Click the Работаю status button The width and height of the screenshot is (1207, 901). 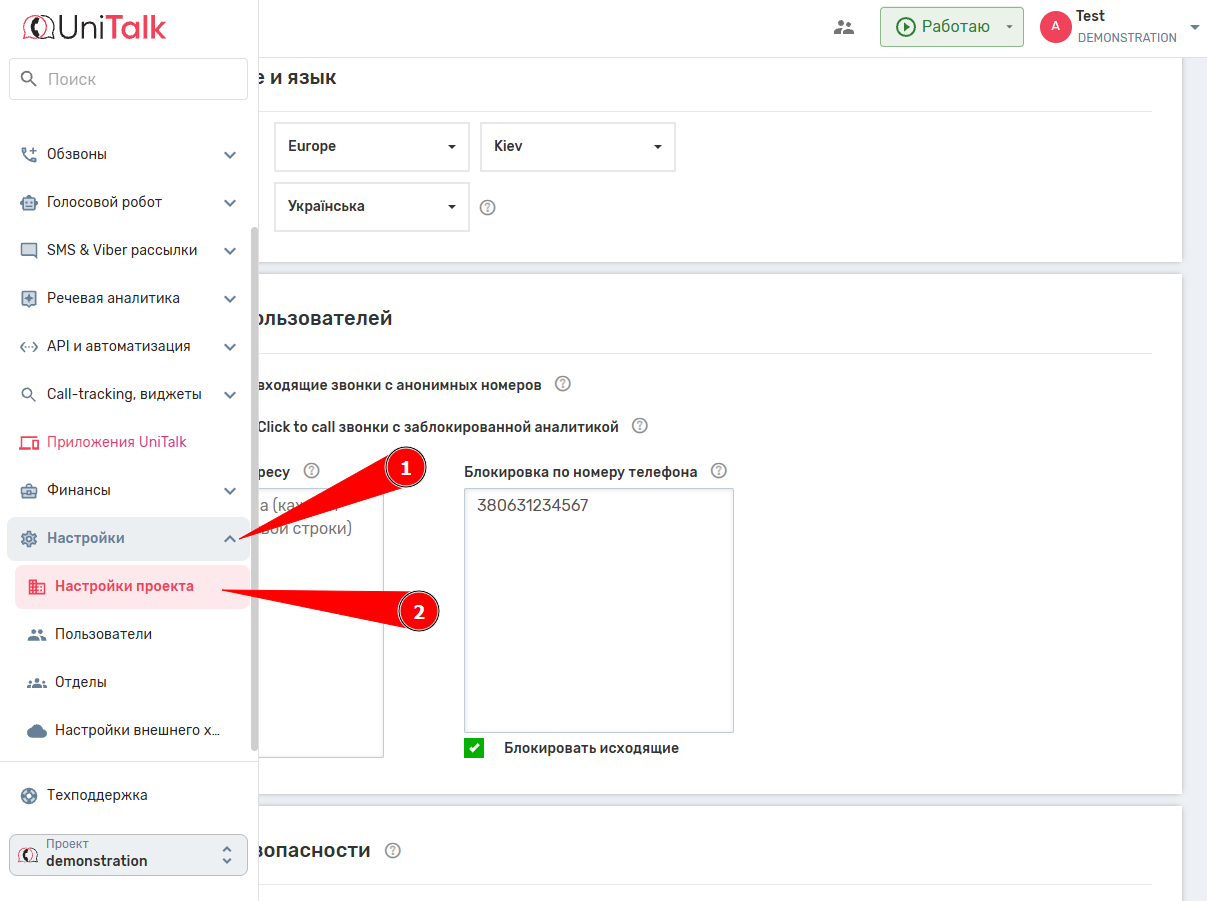pos(943,27)
